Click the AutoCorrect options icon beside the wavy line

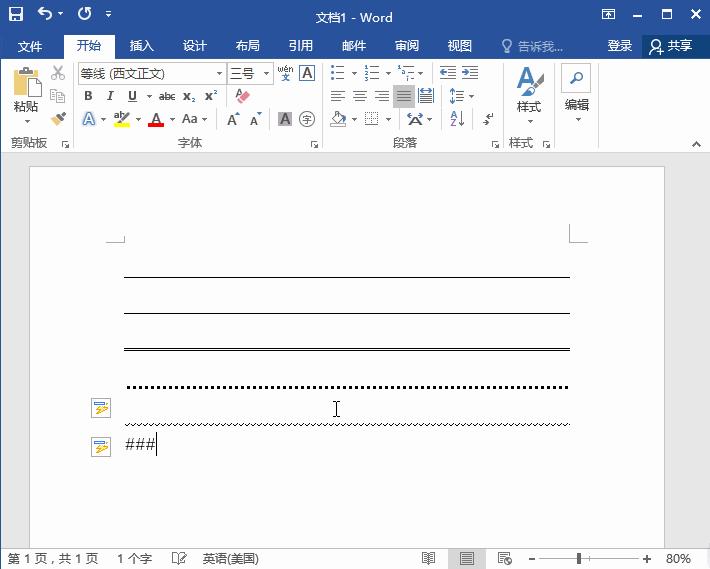point(101,408)
